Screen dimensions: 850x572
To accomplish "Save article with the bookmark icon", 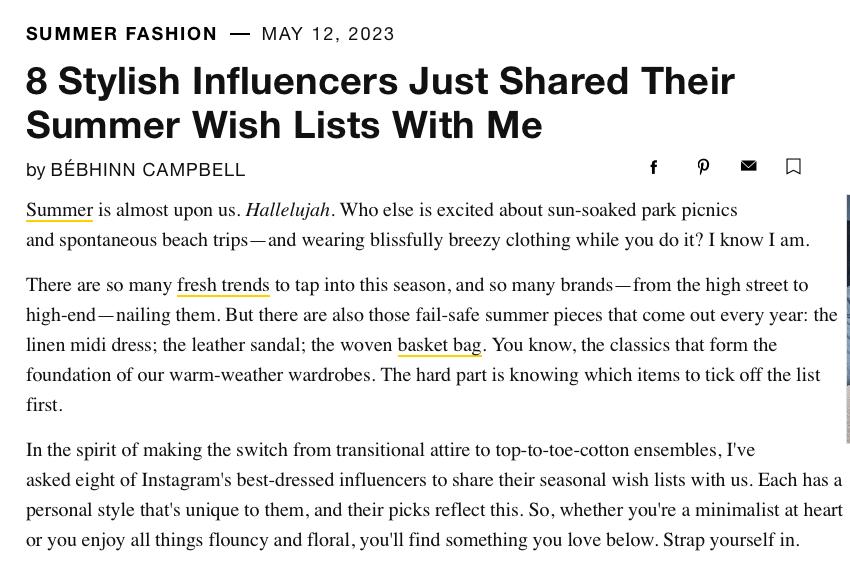I will [x=793, y=167].
